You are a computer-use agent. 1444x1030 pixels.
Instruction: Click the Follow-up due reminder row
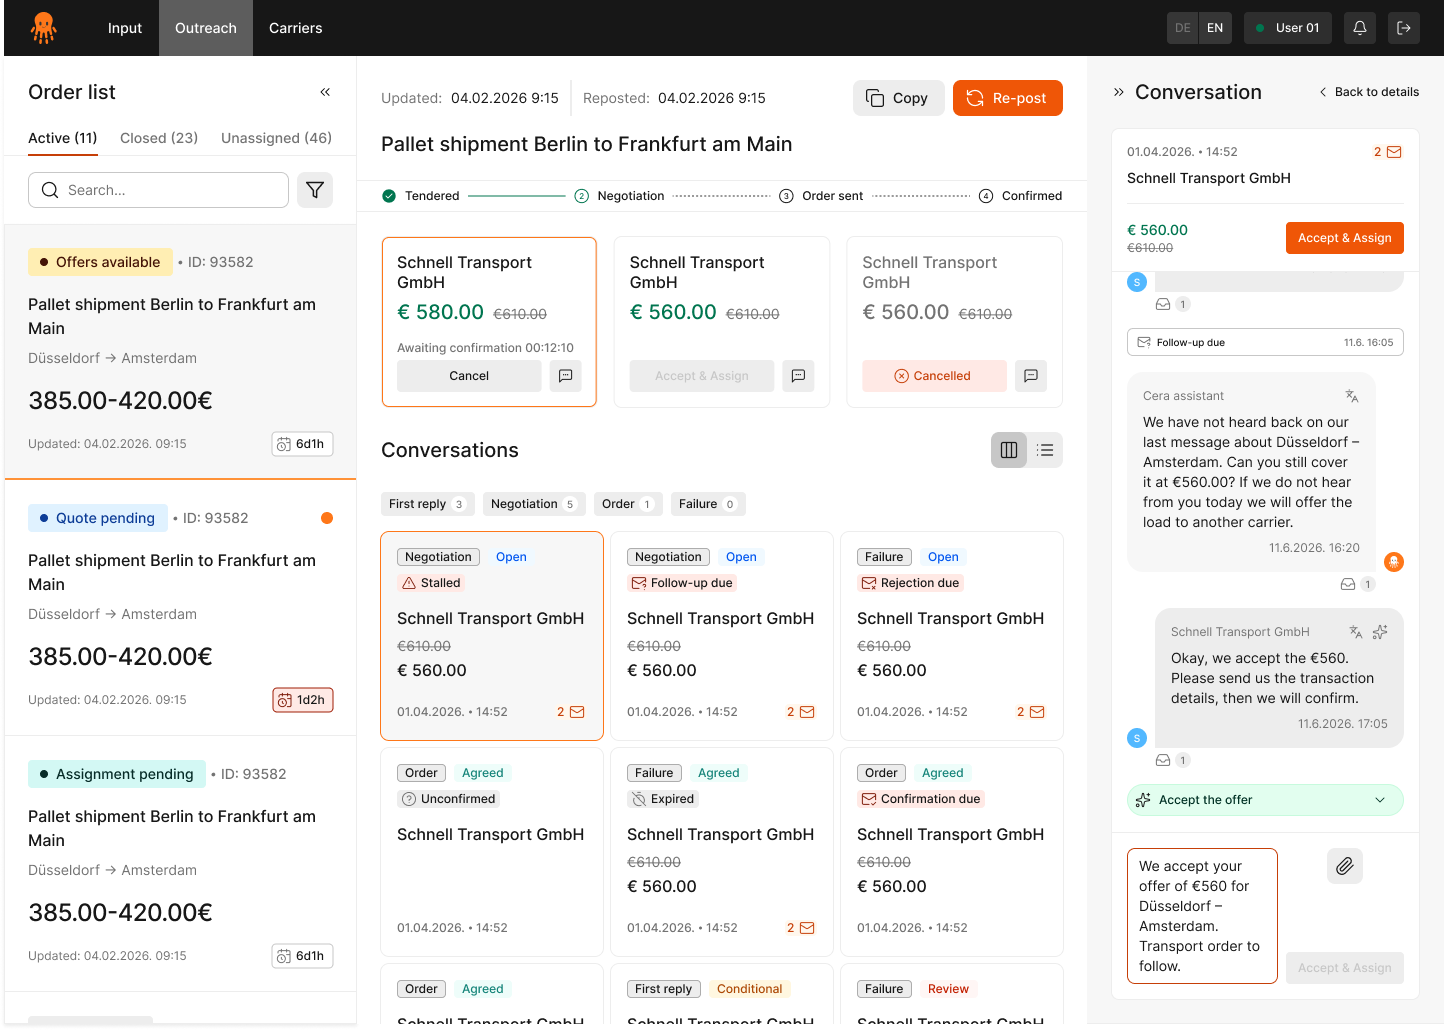click(1265, 342)
